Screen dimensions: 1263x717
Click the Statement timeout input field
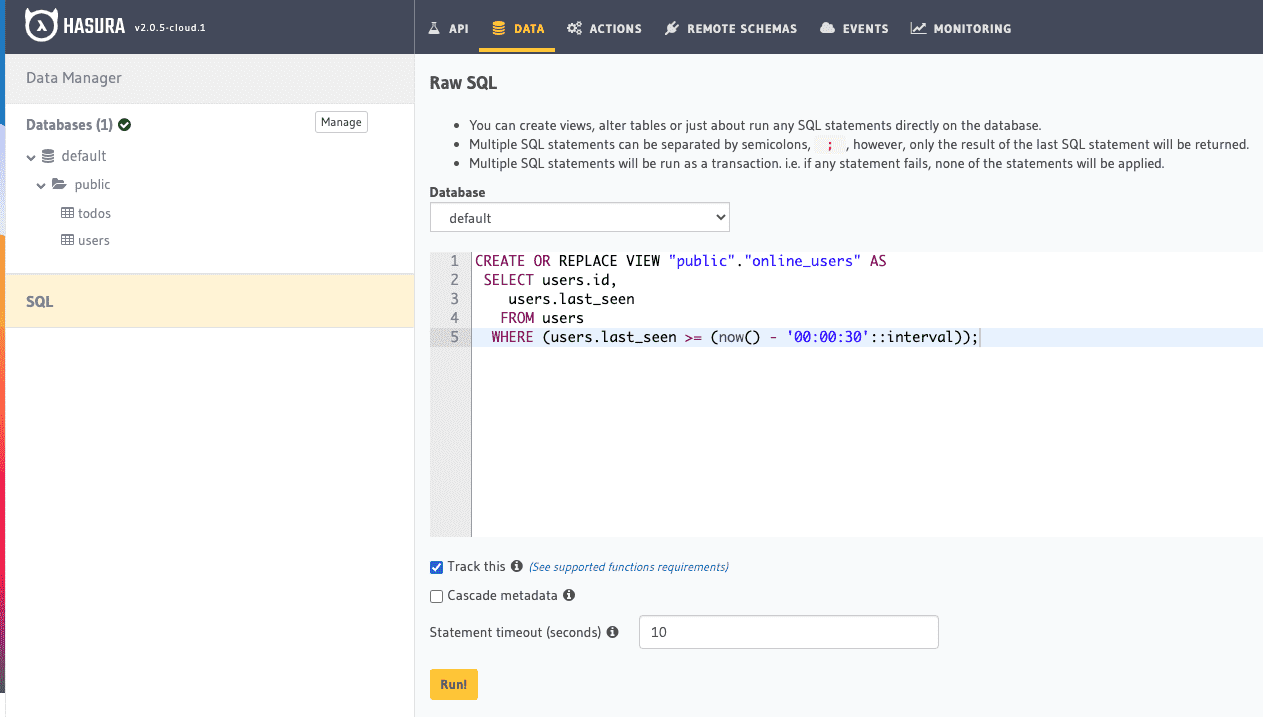point(789,632)
